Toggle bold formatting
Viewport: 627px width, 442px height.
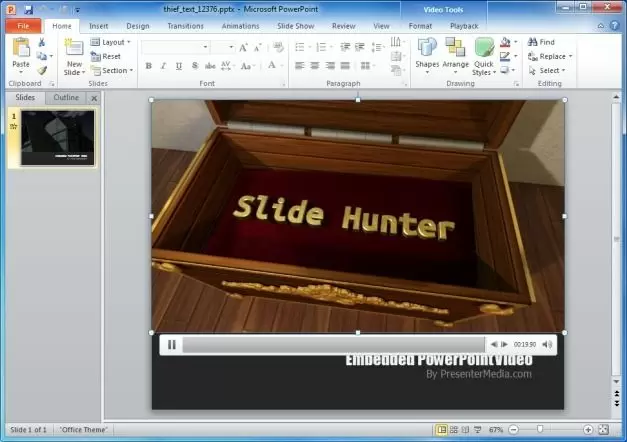(x=149, y=66)
